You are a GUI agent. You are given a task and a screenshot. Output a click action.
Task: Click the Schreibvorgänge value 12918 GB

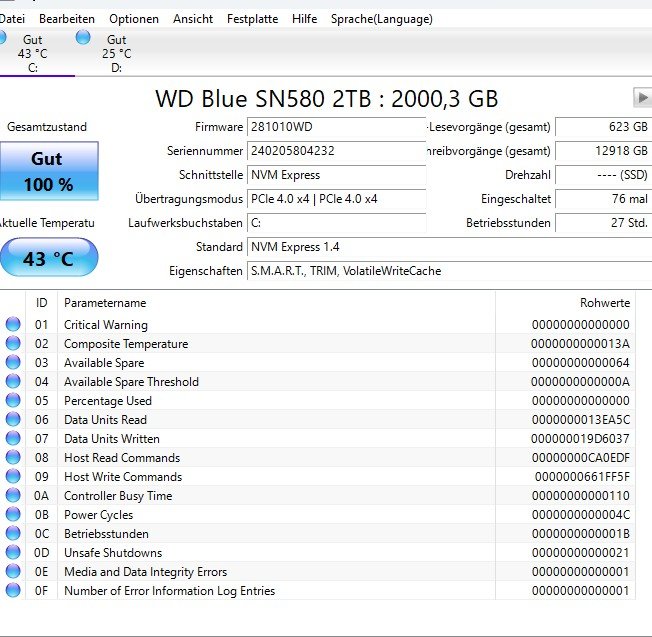[603, 151]
